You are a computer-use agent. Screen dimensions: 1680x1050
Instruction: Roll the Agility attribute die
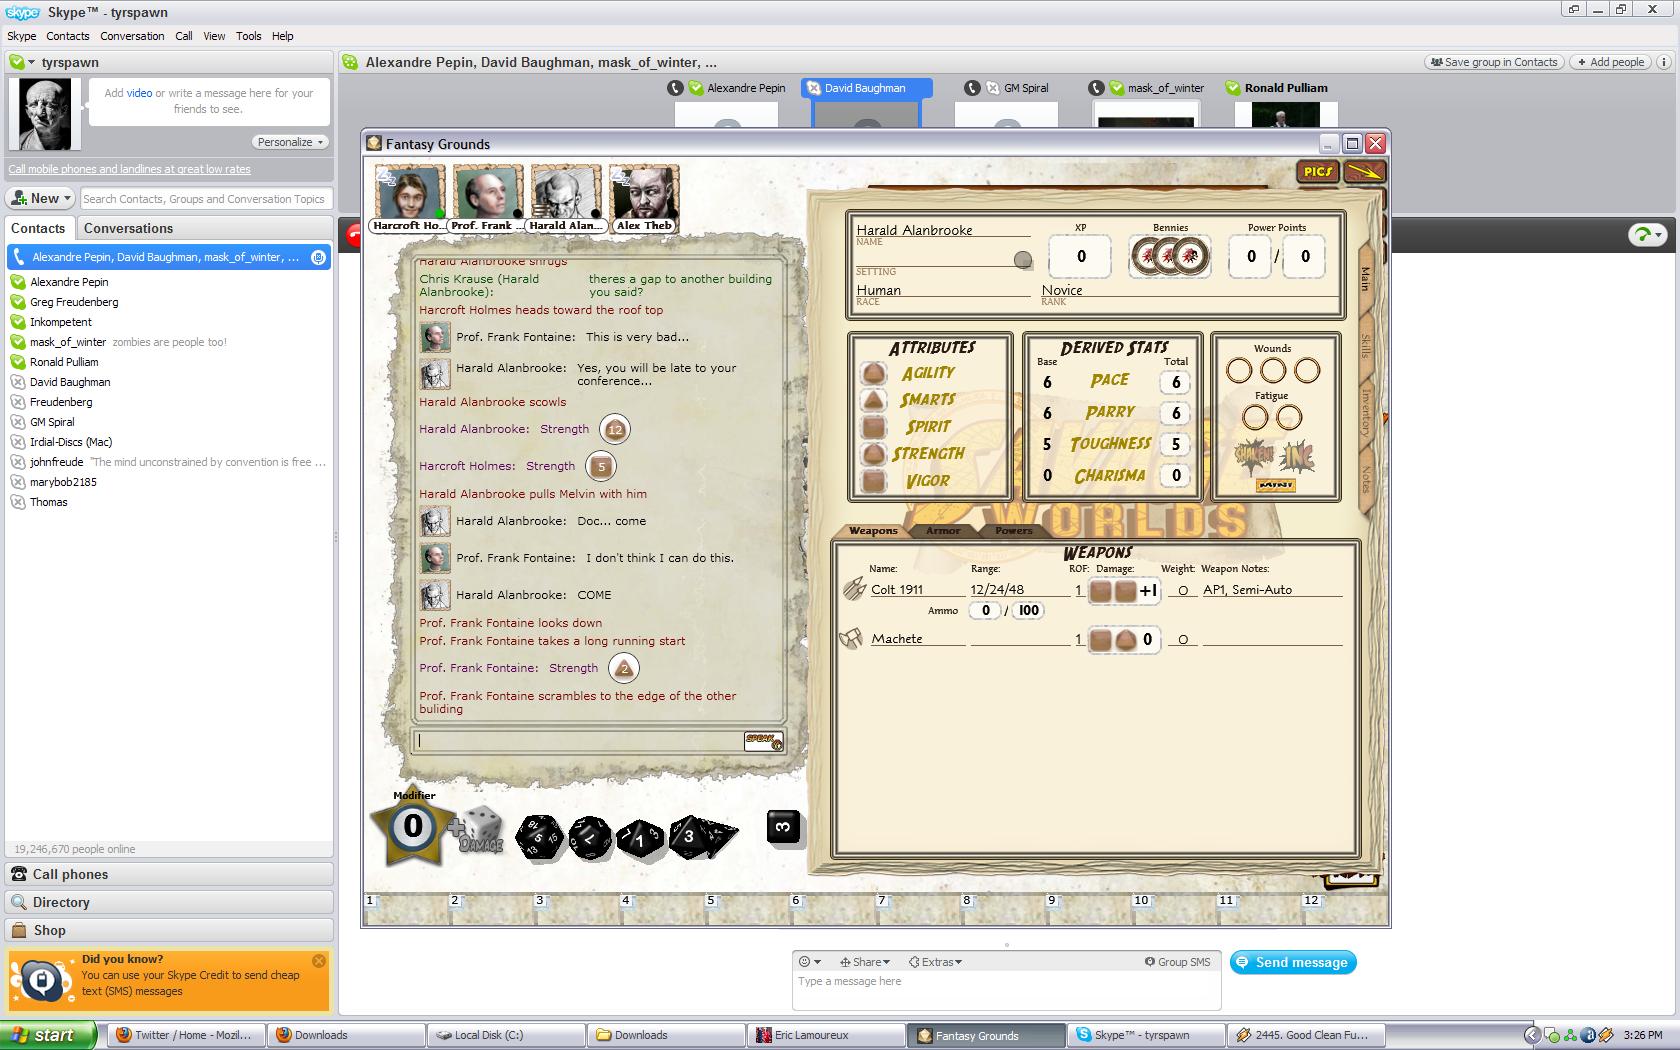874,374
